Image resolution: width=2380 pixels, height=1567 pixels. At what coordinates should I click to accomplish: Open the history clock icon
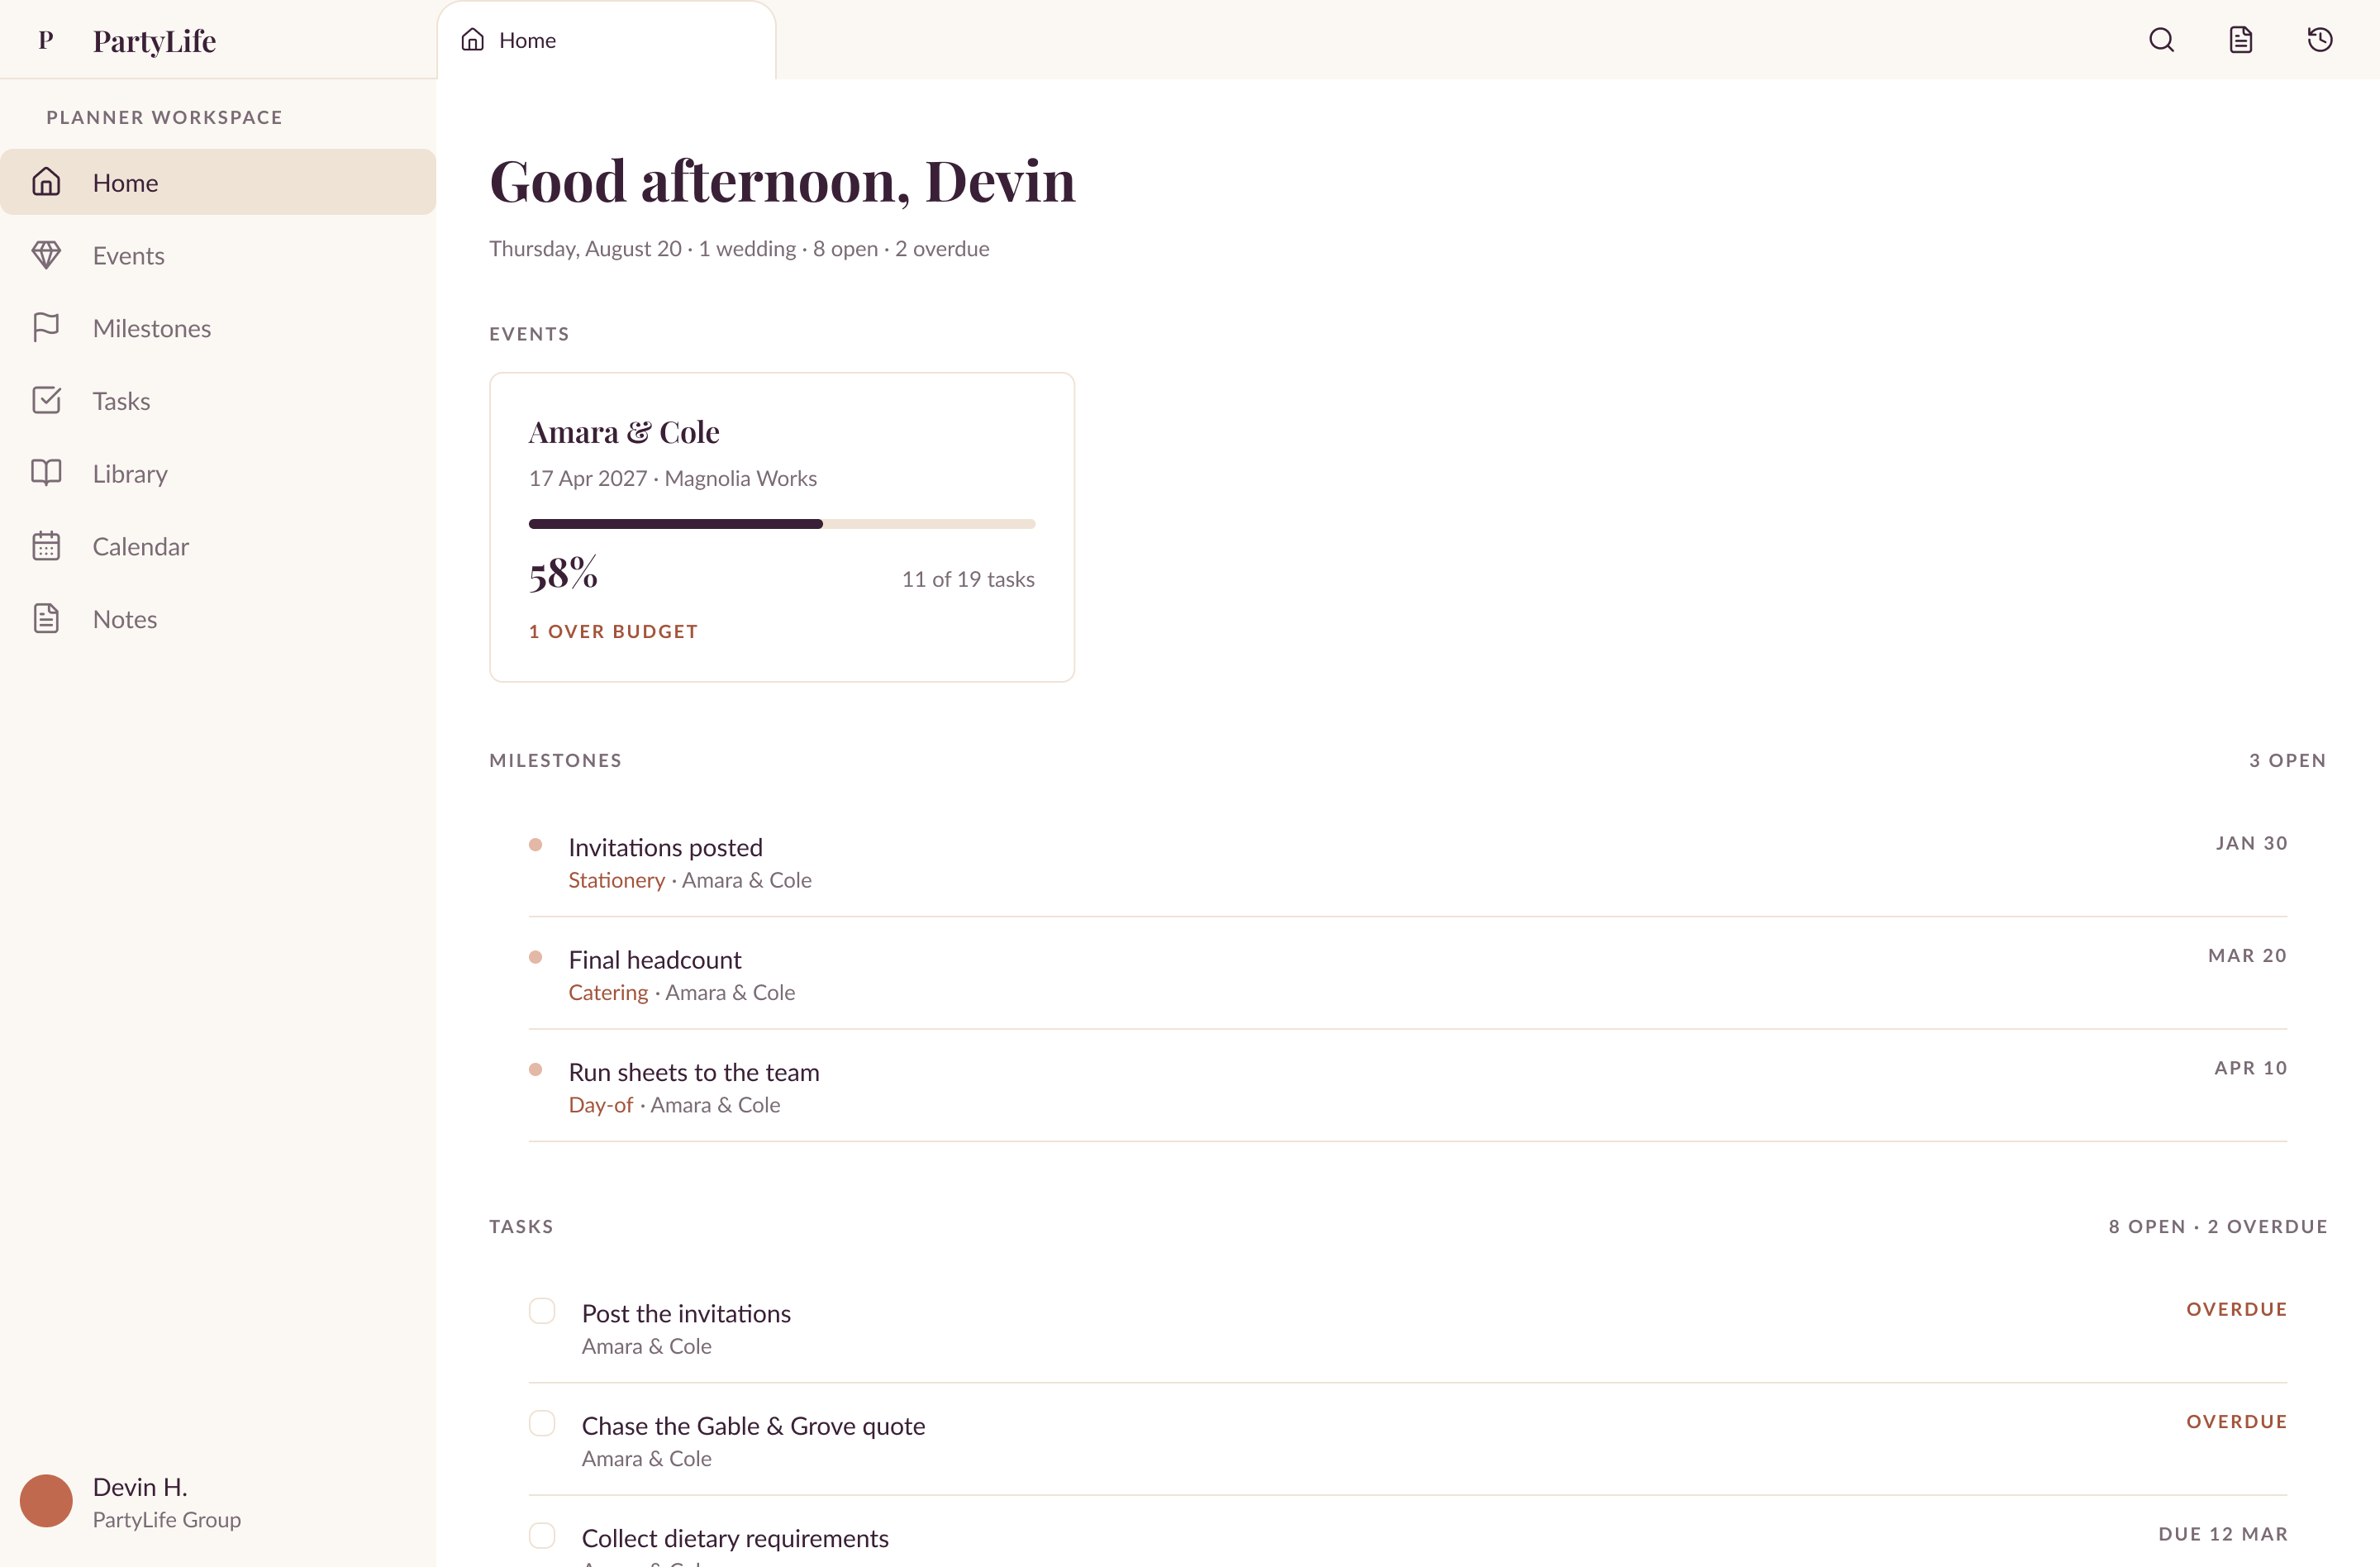click(x=2319, y=40)
